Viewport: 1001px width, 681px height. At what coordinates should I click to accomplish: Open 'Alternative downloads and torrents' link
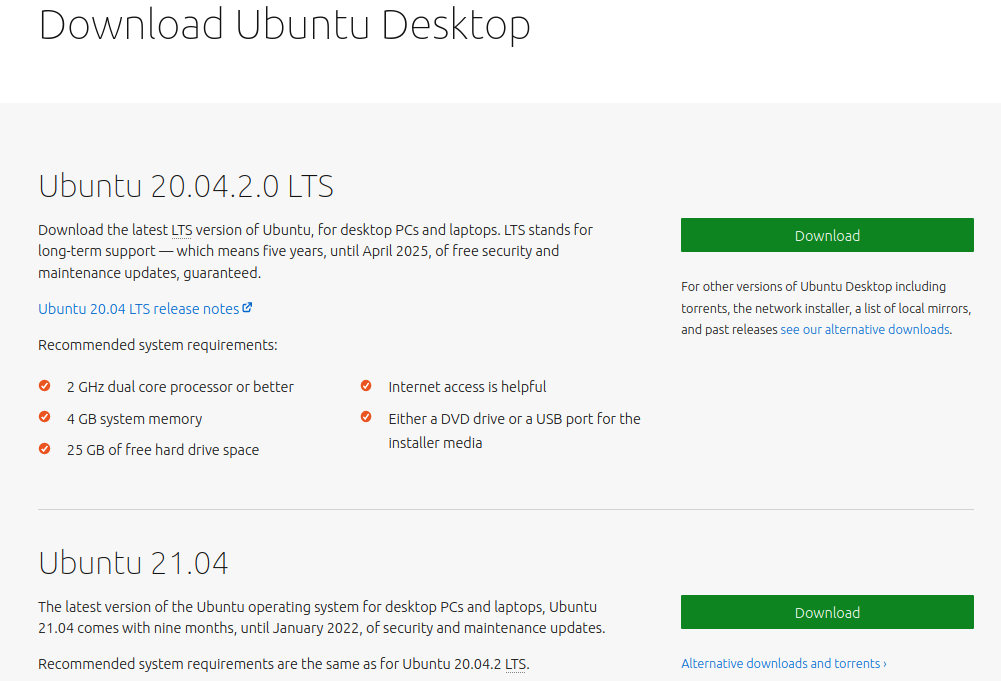[783, 664]
